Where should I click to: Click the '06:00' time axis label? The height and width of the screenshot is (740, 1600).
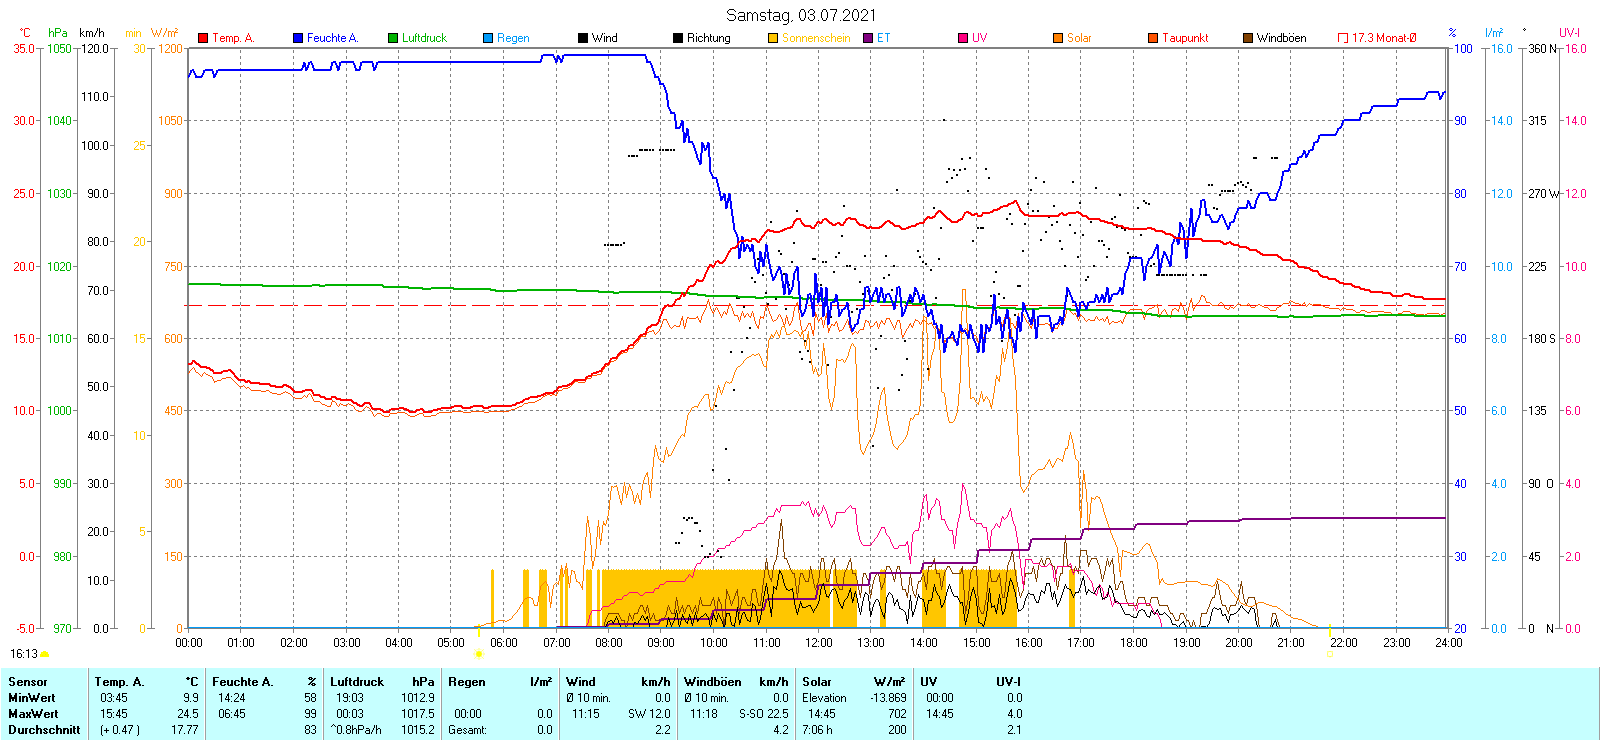pyautogui.click(x=504, y=643)
